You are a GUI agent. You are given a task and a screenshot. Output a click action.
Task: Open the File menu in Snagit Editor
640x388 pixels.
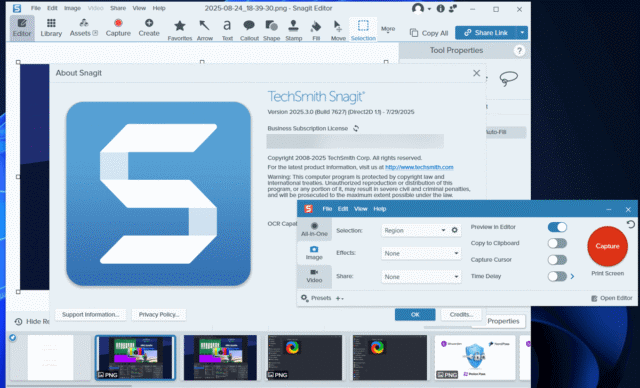click(x=36, y=8)
